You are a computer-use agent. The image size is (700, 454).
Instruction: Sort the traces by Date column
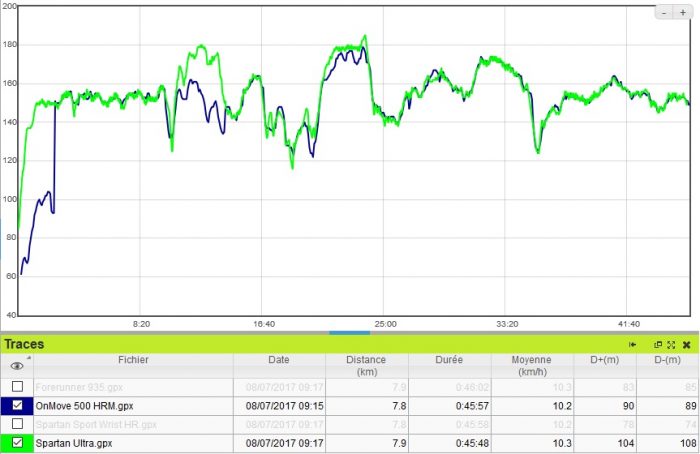coord(278,360)
